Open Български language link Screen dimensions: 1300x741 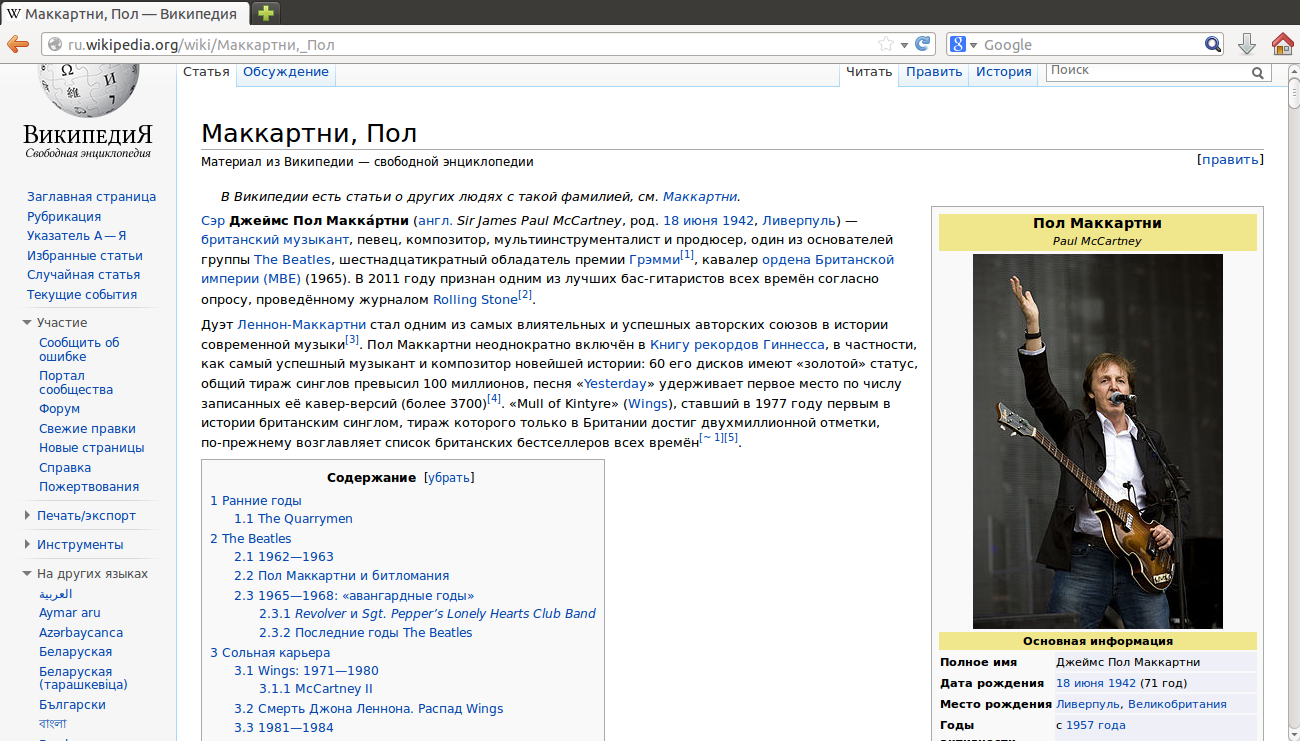point(72,705)
